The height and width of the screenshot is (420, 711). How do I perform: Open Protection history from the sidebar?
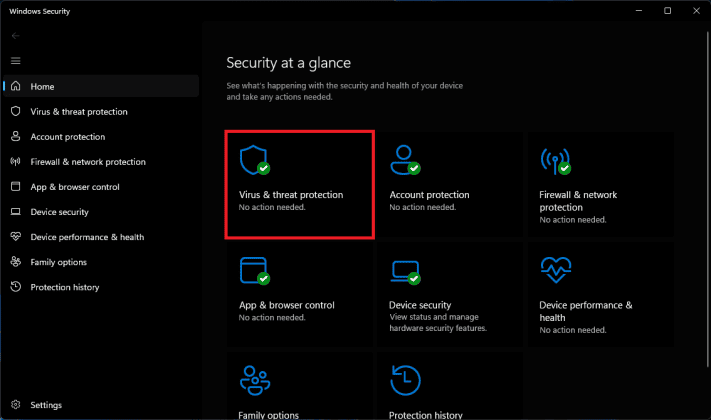click(x=64, y=287)
